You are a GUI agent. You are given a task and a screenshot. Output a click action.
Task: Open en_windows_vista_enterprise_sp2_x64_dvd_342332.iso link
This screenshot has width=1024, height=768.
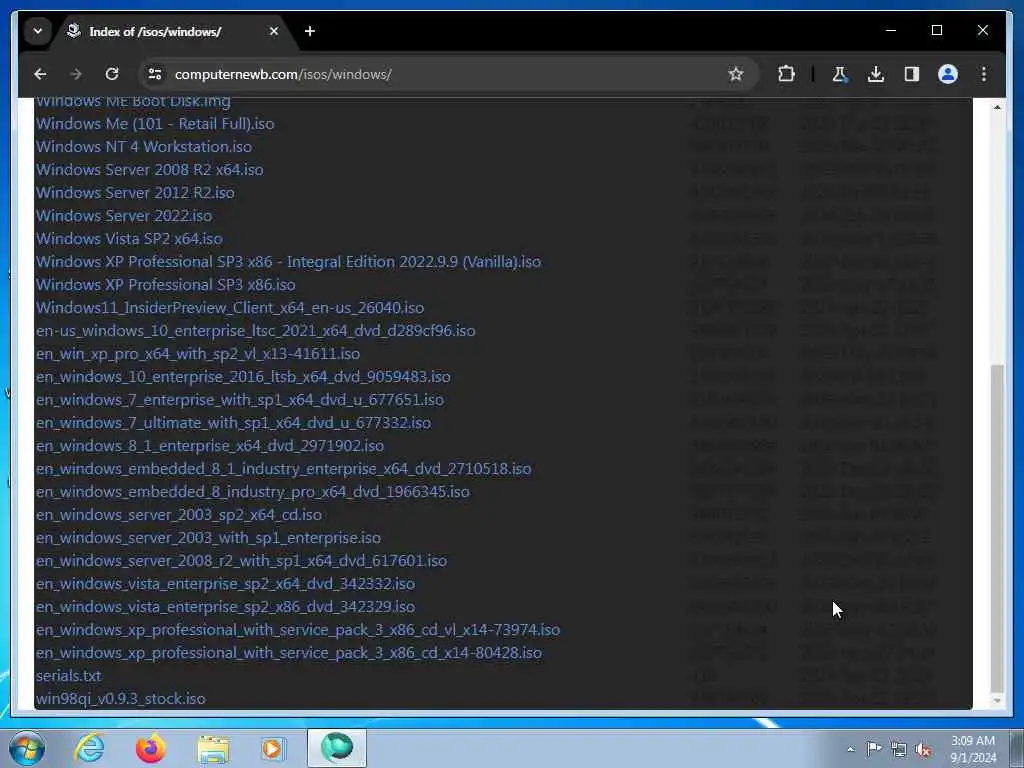(x=225, y=583)
